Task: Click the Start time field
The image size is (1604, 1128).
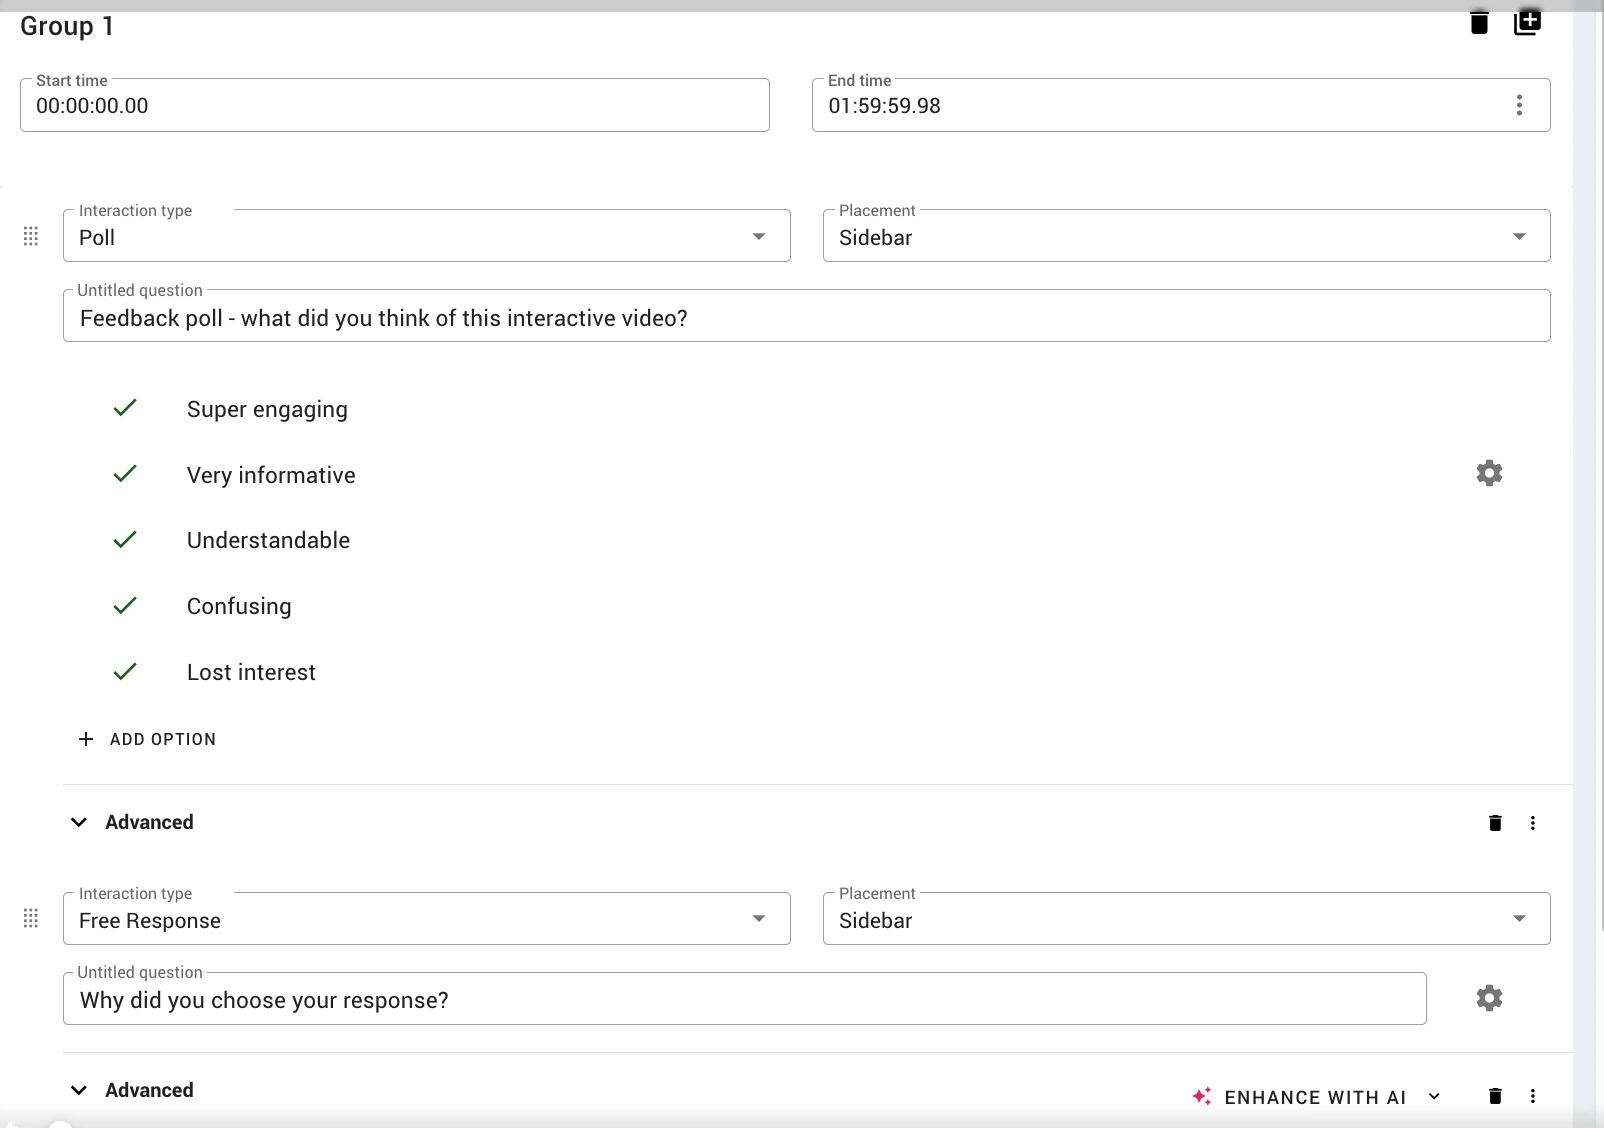Action: pyautogui.click(x=395, y=105)
